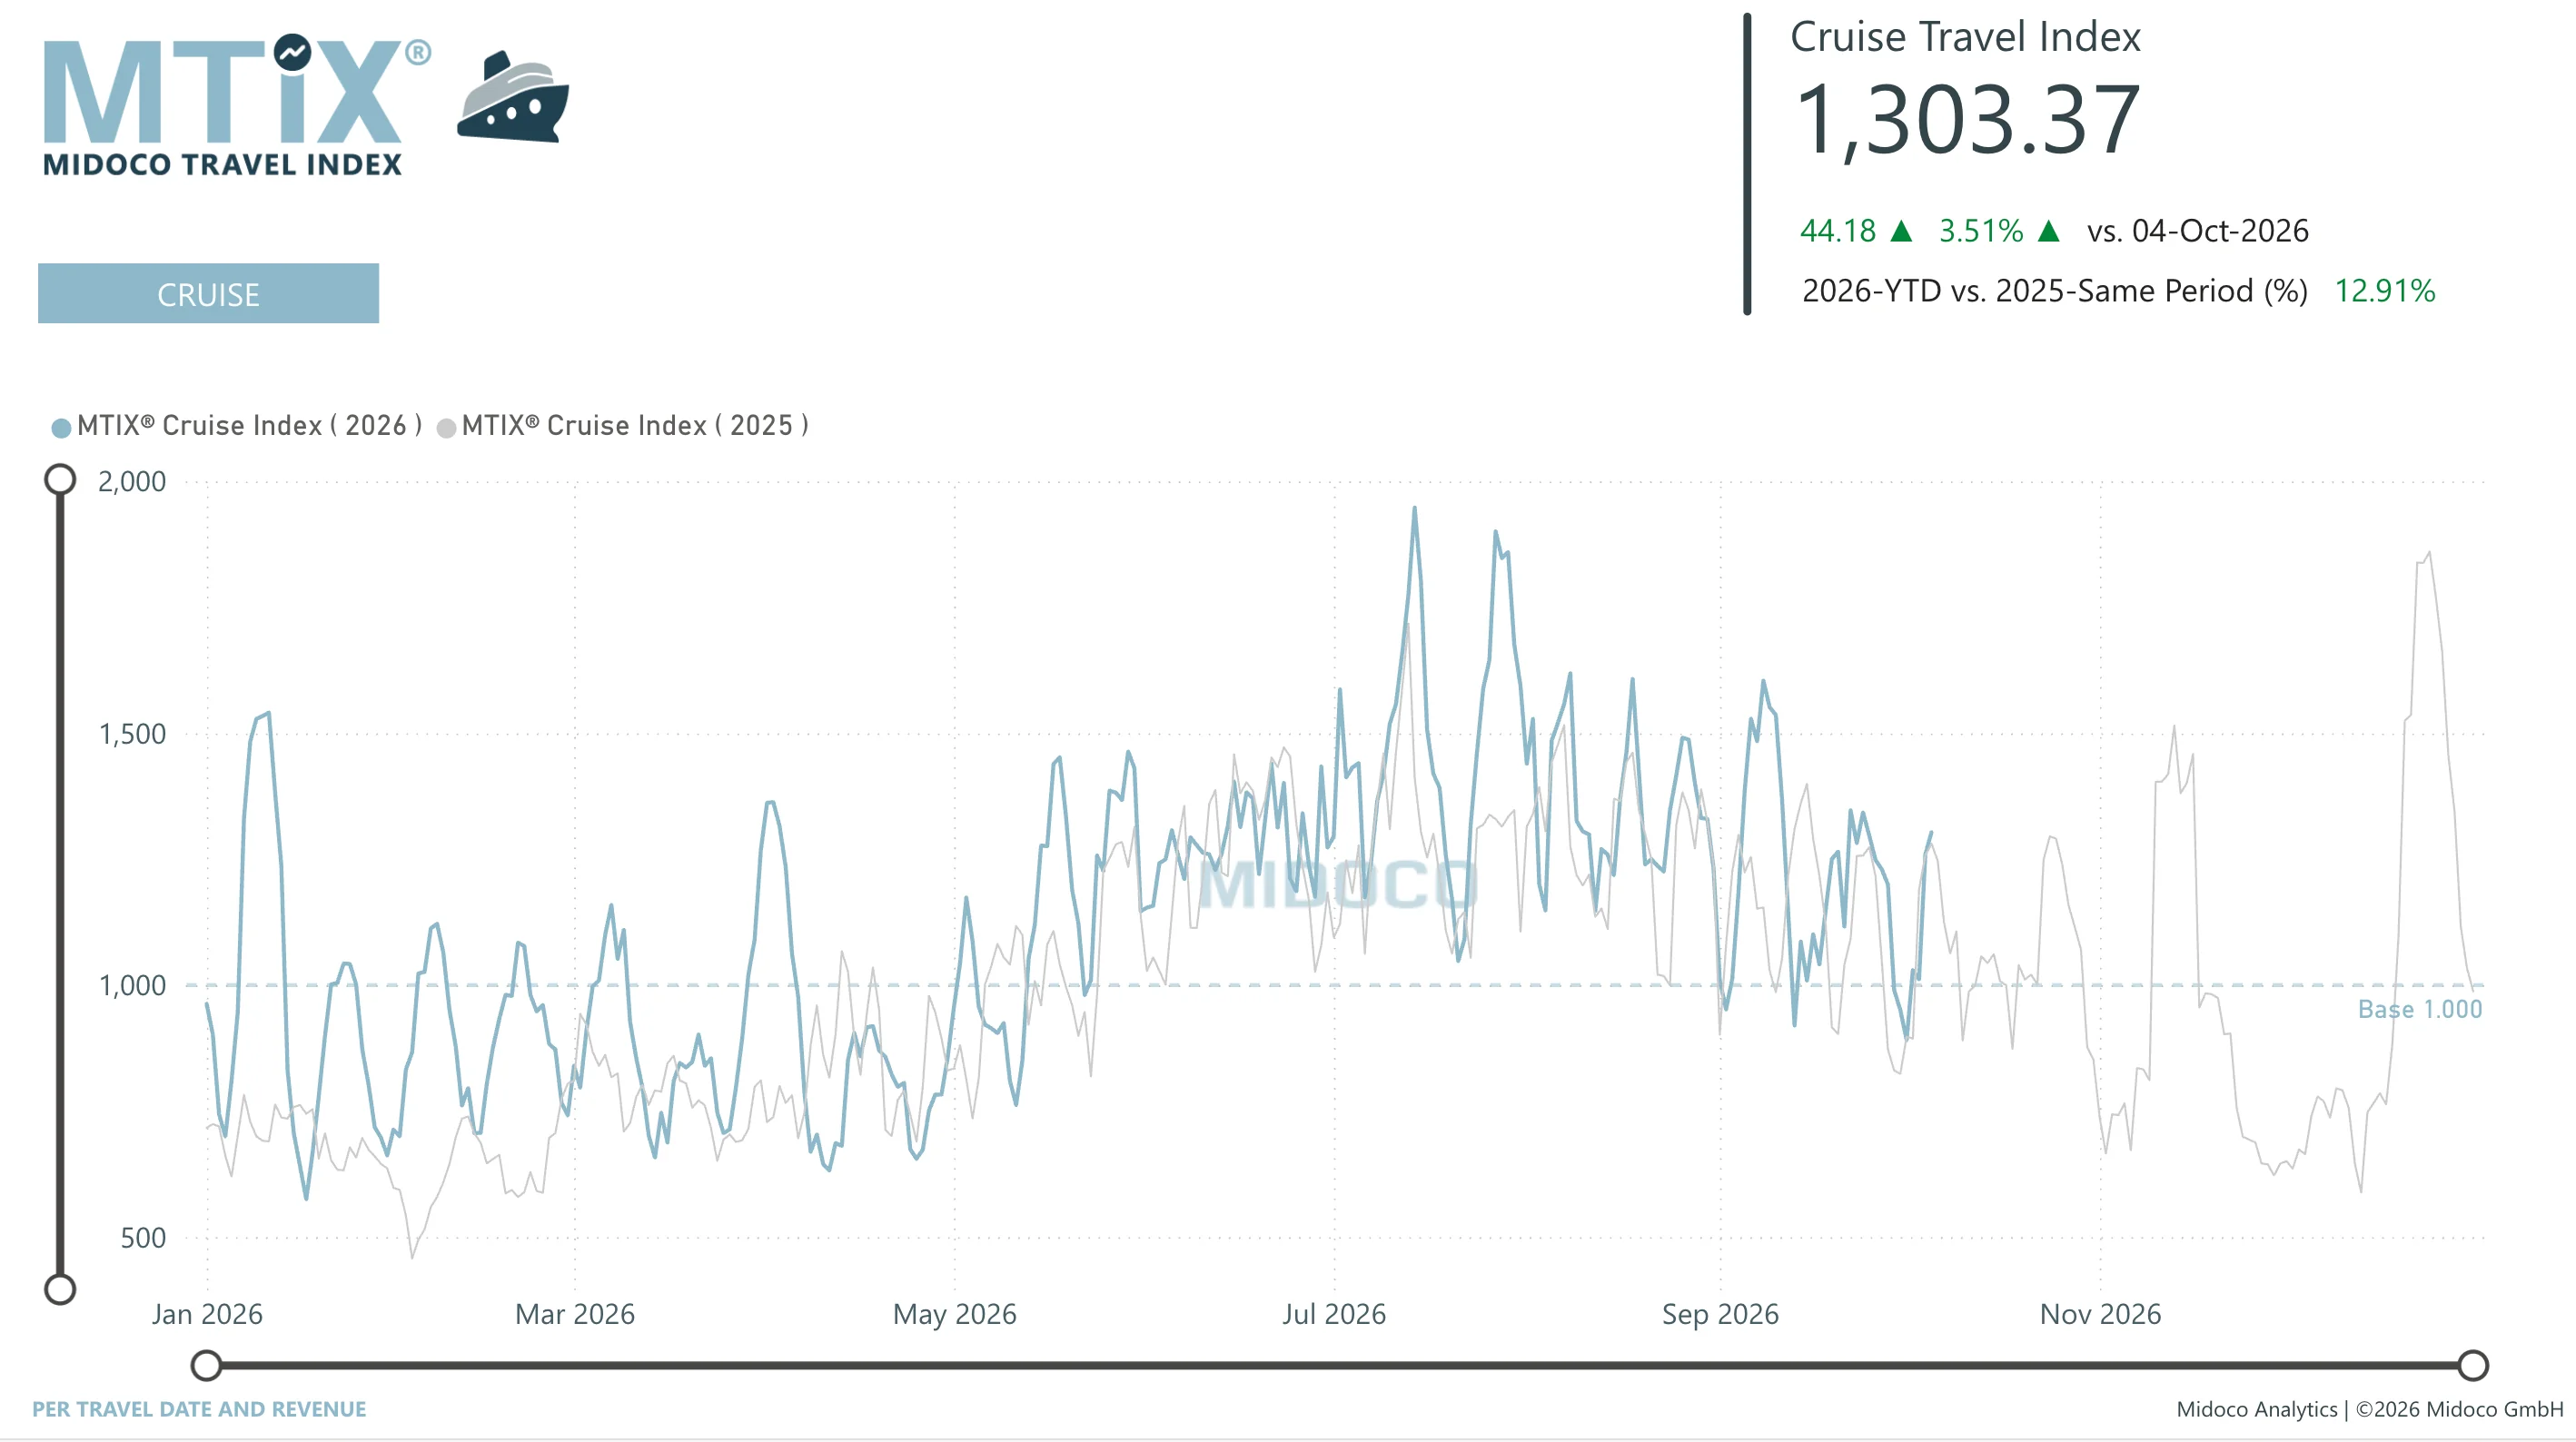Image resolution: width=2576 pixels, height=1442 pixels.
Task: Click the 44.18 change value
Action: [1838, 231]
